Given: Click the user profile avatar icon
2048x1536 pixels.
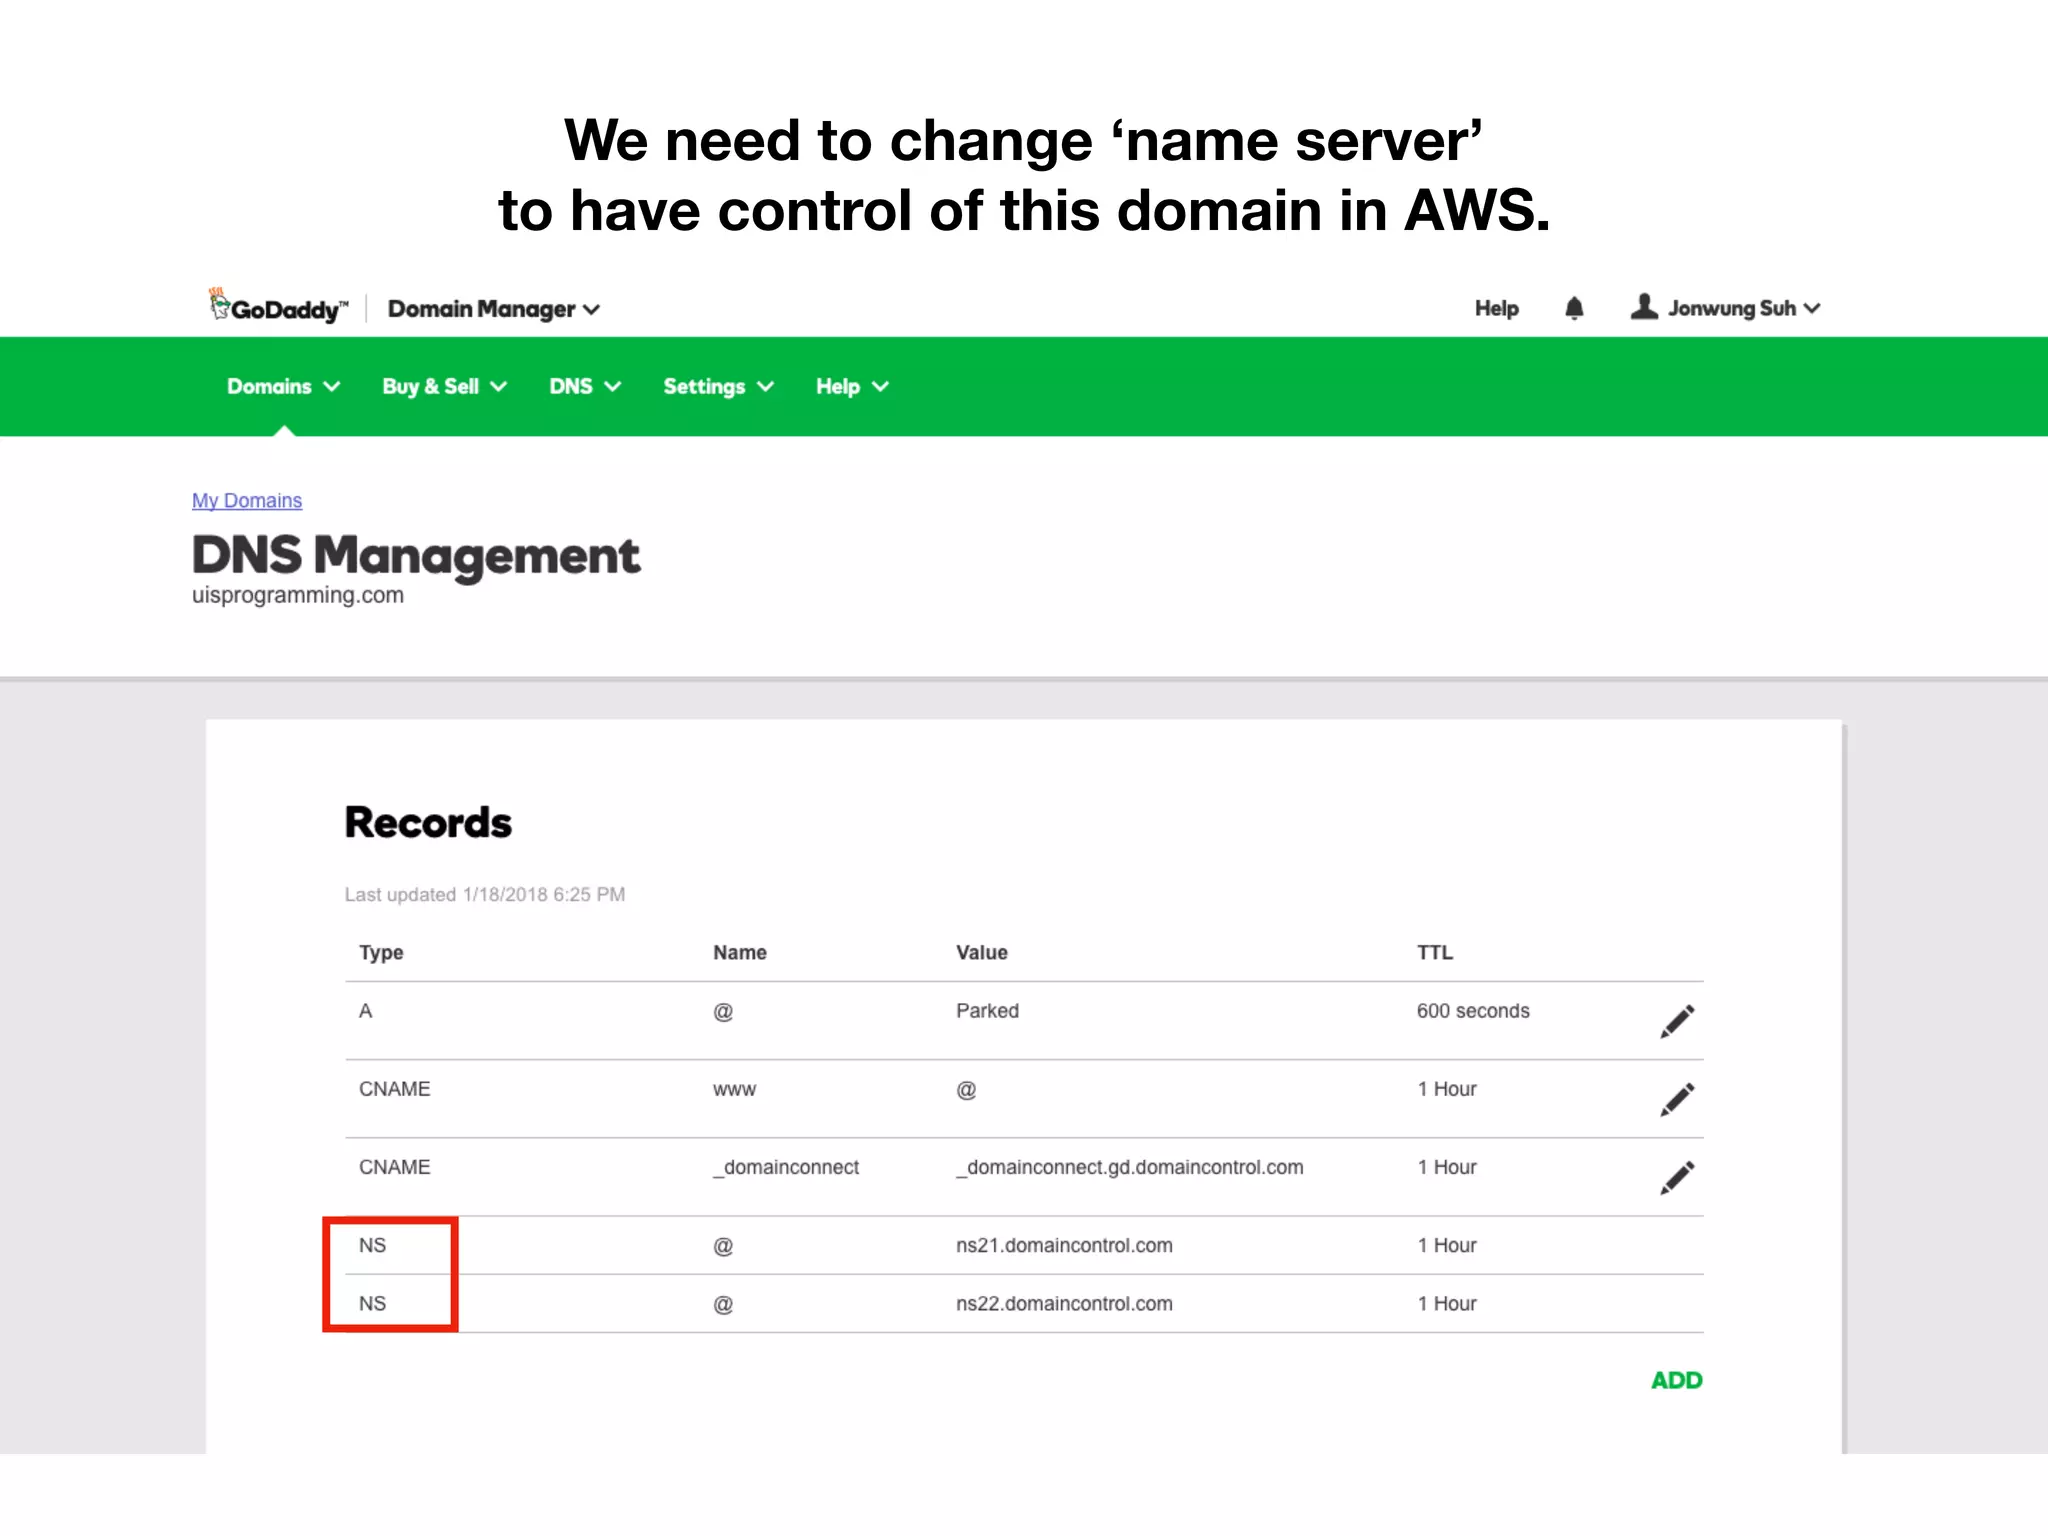Looking at the screenshot, I should tap(1644, 307).
